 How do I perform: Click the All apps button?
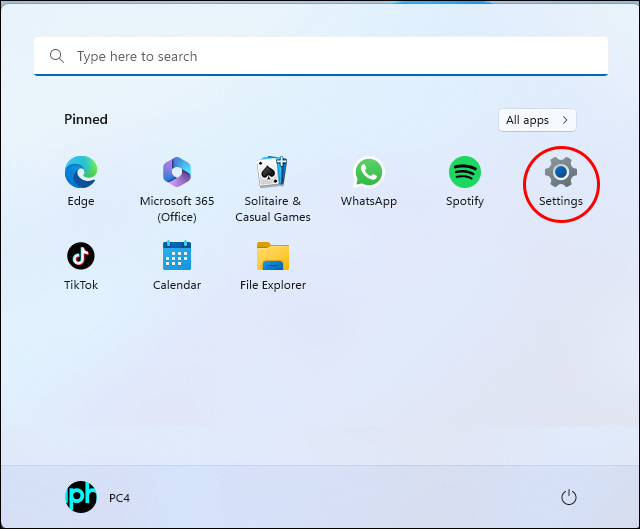[x=537, y=120]
